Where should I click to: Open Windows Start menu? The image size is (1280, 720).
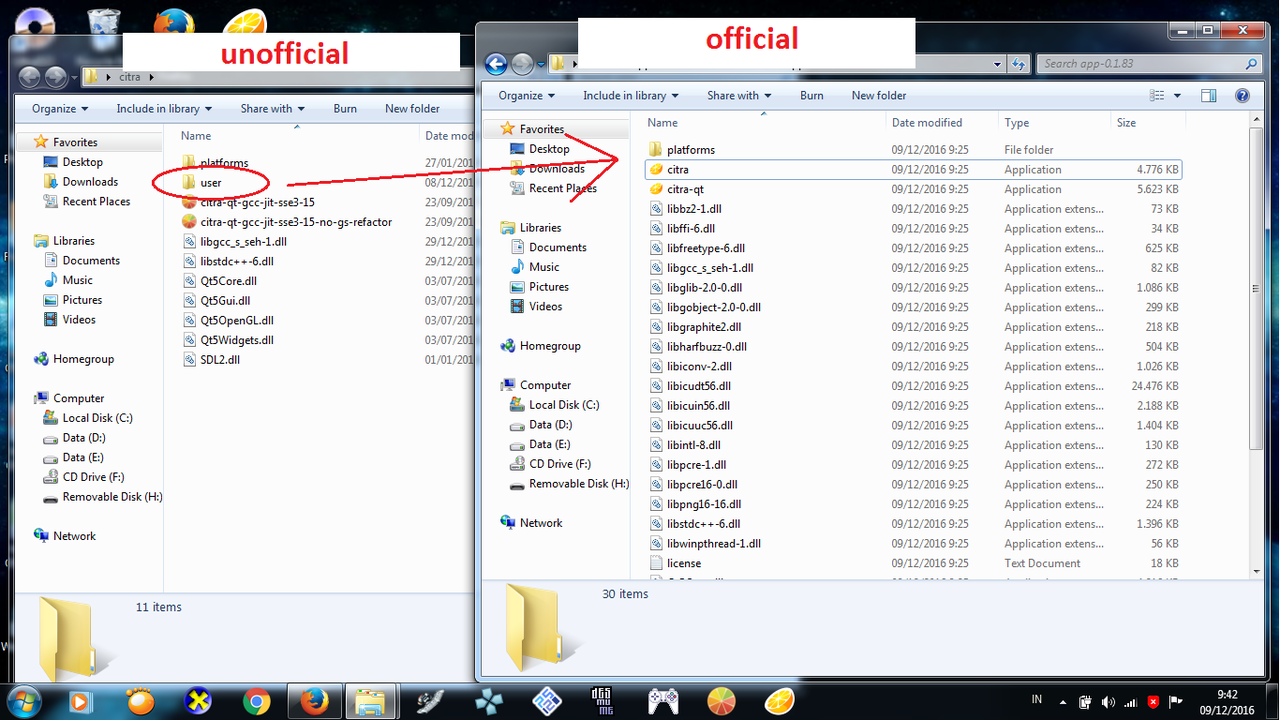[x=22, y=701]
